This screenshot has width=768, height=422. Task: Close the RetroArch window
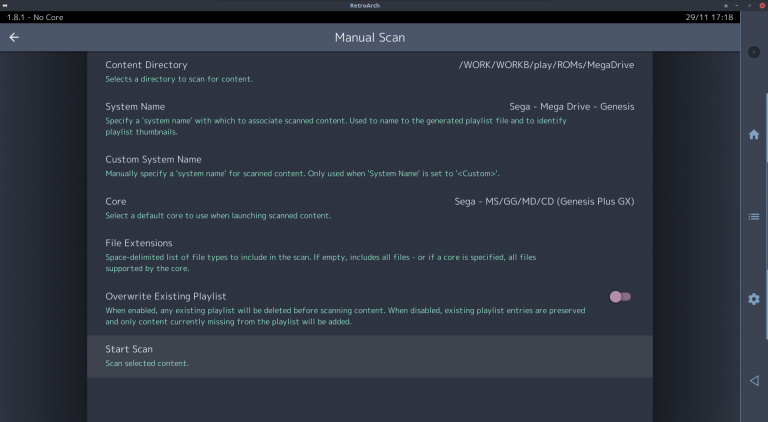pyautogui.click(x=760, y=6)
